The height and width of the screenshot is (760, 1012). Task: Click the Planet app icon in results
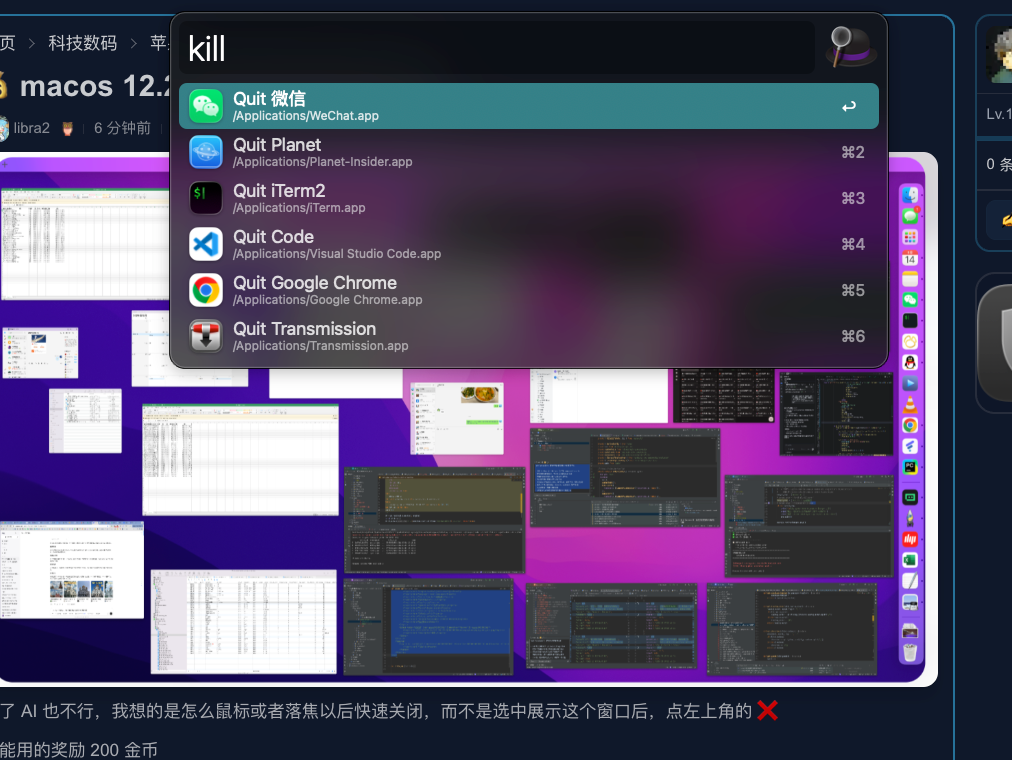pos(206,152)
